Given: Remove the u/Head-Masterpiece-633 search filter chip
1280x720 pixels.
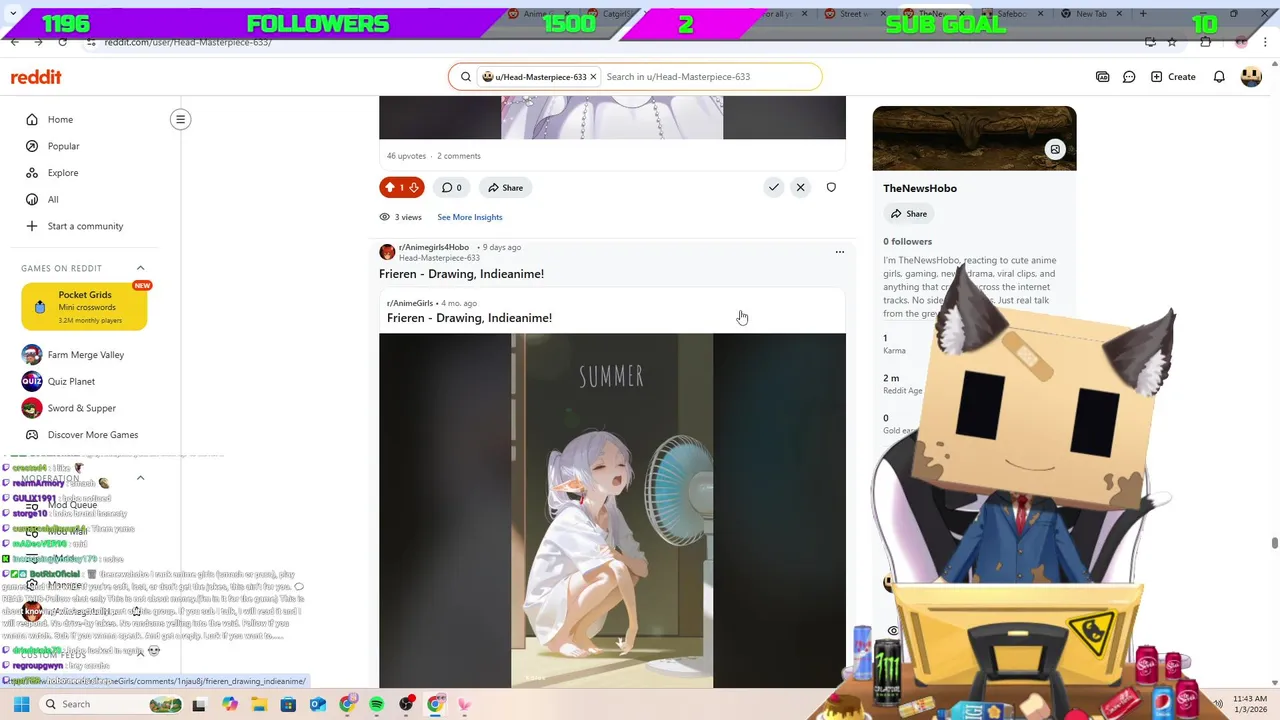Looking at the screenshot, I should pyautogui.click(x=593, y=77).
